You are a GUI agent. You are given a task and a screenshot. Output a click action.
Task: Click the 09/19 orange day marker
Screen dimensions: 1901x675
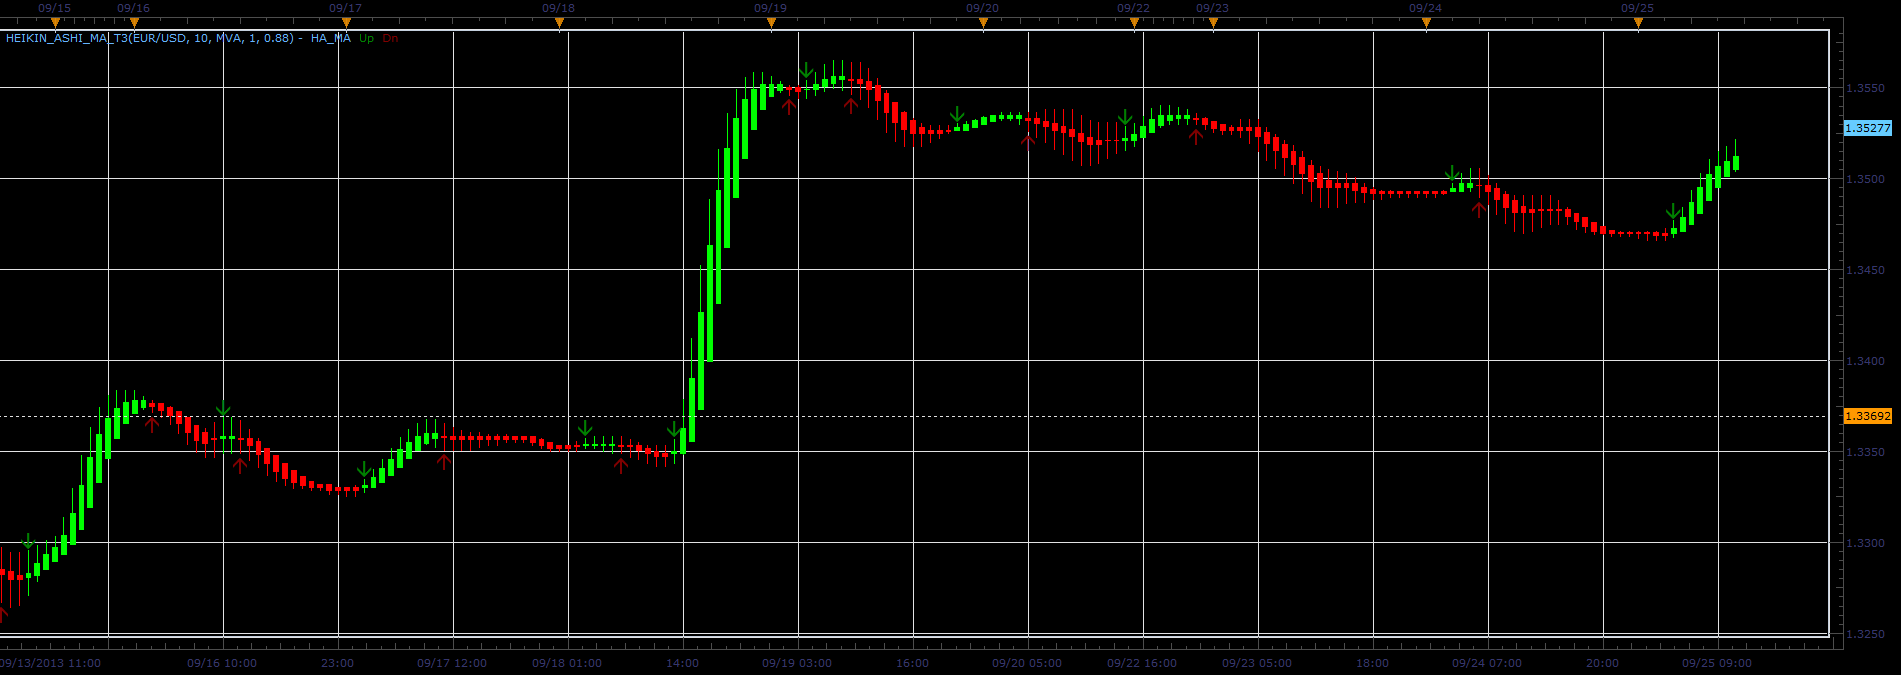771,22
